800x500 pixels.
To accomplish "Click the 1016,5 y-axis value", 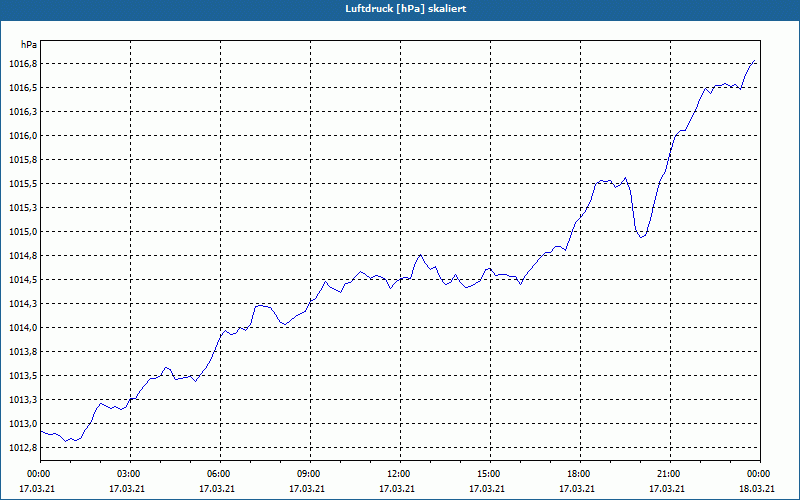I will point(23,88).
